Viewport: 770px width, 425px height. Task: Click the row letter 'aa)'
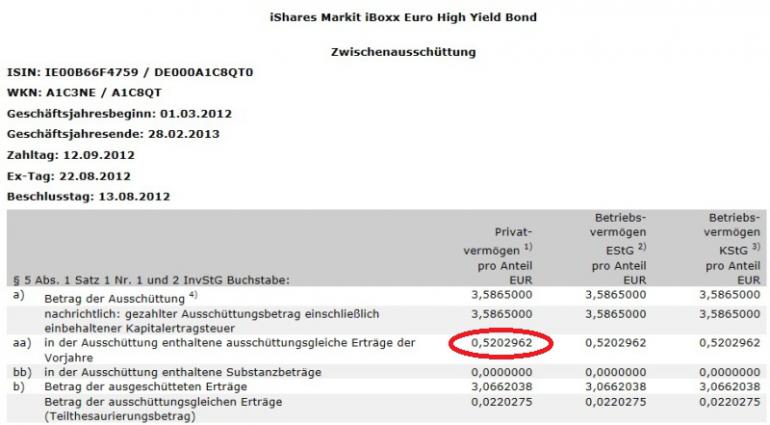click(x=22, y=343)
